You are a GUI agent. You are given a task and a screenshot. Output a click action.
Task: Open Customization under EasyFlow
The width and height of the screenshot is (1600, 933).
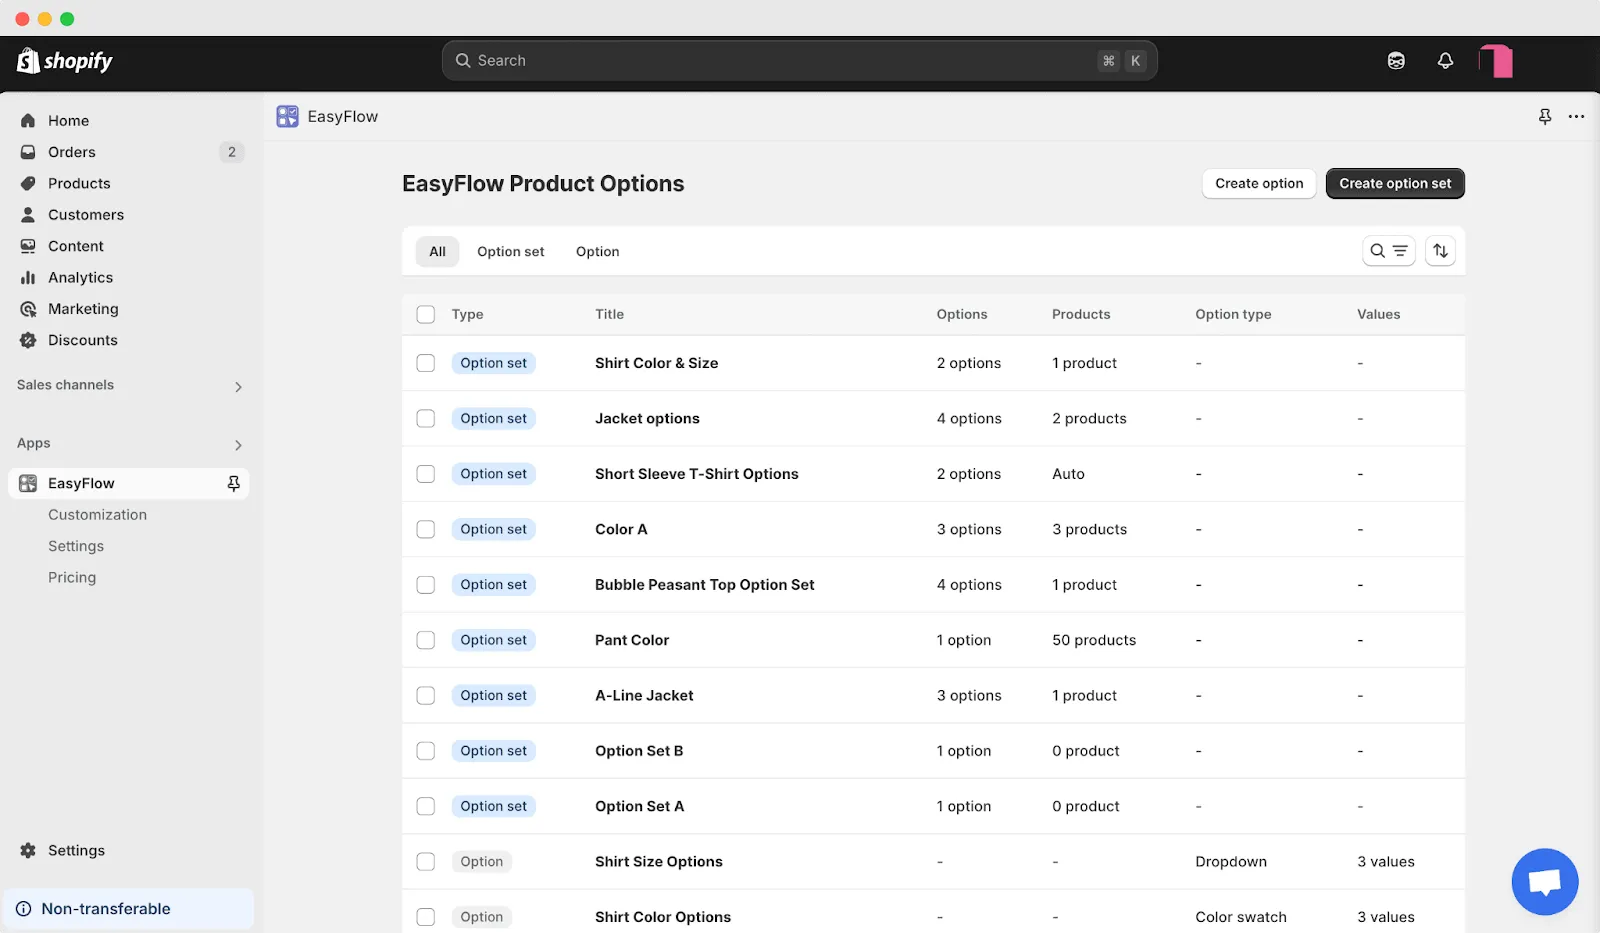[97, 515]
